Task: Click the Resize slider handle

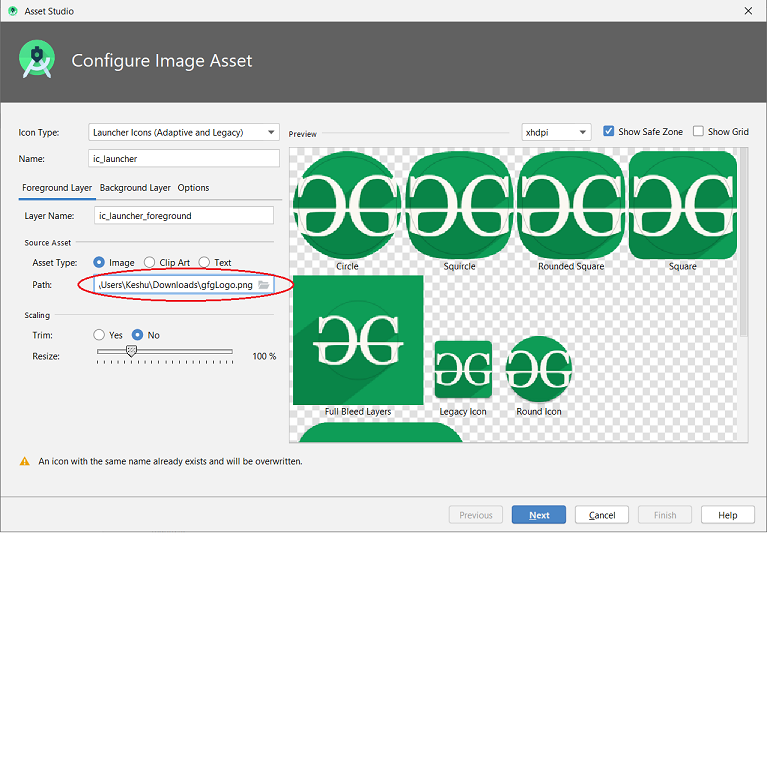Action: (131, 351)
